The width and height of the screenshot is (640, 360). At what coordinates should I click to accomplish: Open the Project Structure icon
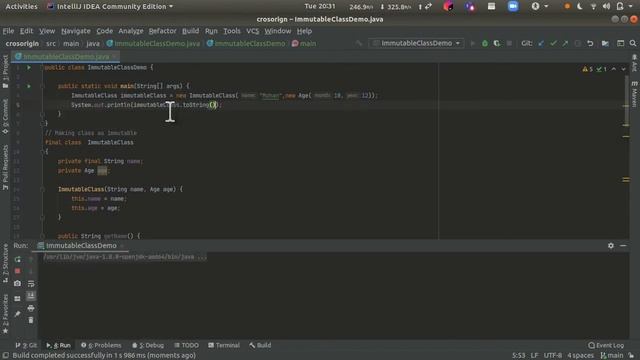[x=605, y=43]
